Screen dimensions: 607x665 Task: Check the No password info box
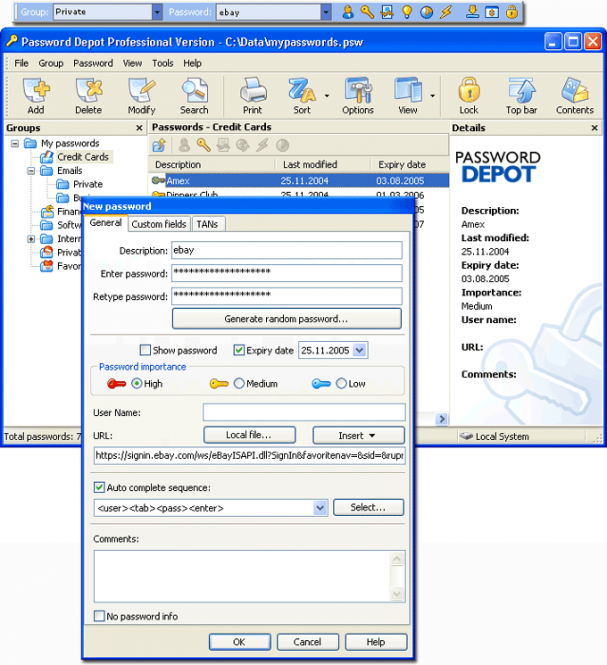pos(99,616)
